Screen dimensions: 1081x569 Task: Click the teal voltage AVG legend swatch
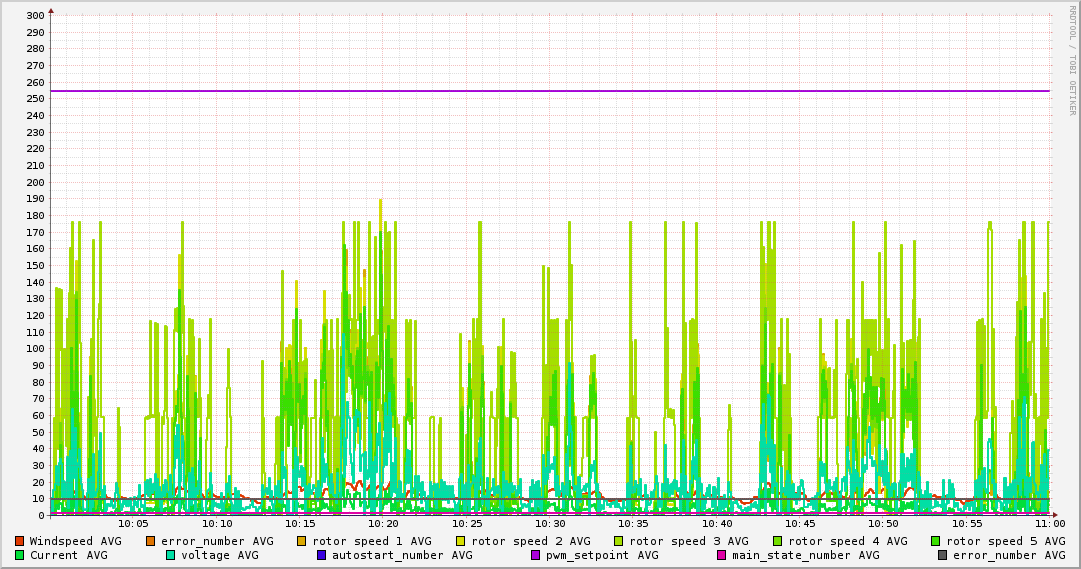pyautogui.click(x=171, y=555)
